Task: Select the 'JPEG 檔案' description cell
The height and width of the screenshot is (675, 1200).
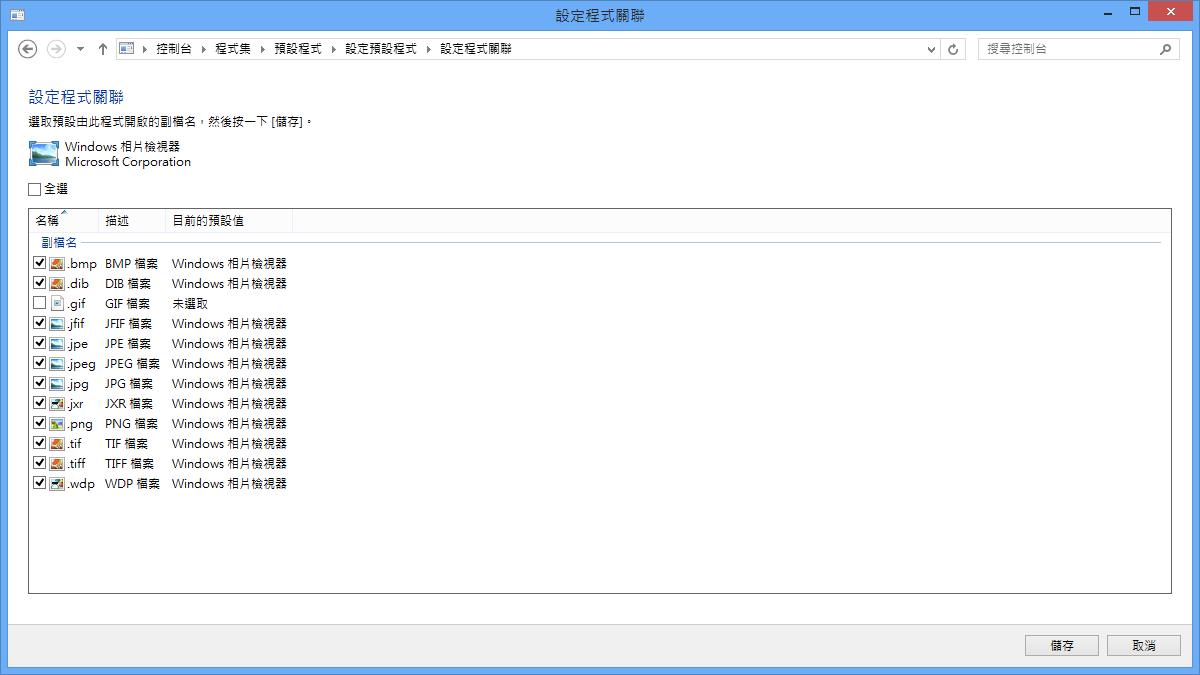Action: [x=132, y=363]
